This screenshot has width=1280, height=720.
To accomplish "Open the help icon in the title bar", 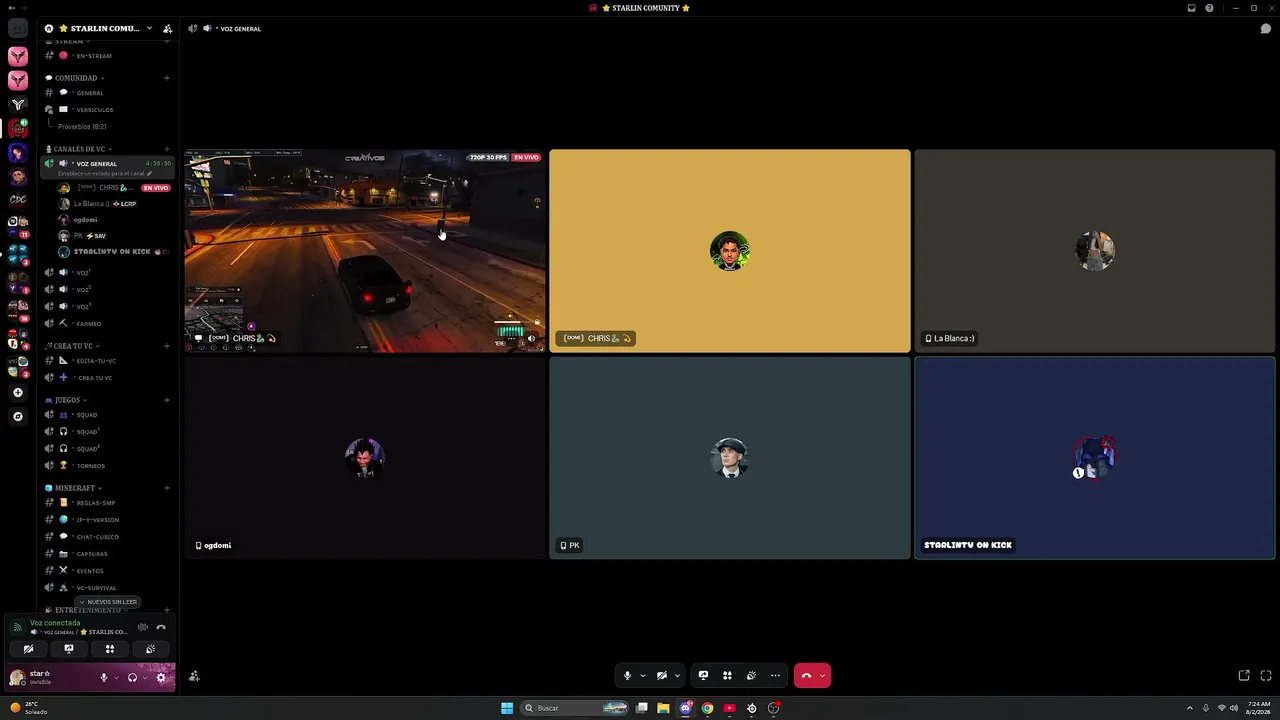I will pyautogui.click(x=1209, y=8).
